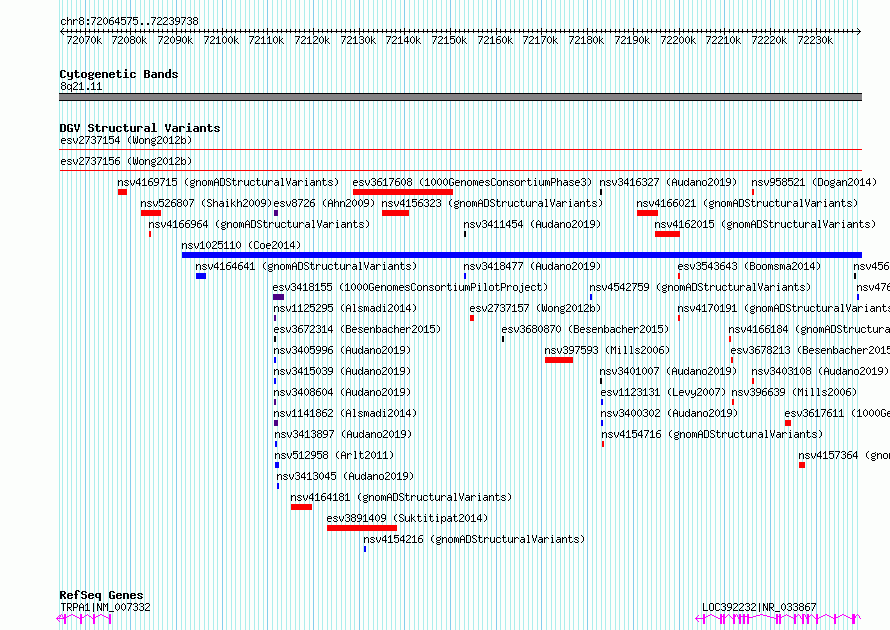Select the purple bar under esv3418155

pyautogui.click(x=279, y=297)
